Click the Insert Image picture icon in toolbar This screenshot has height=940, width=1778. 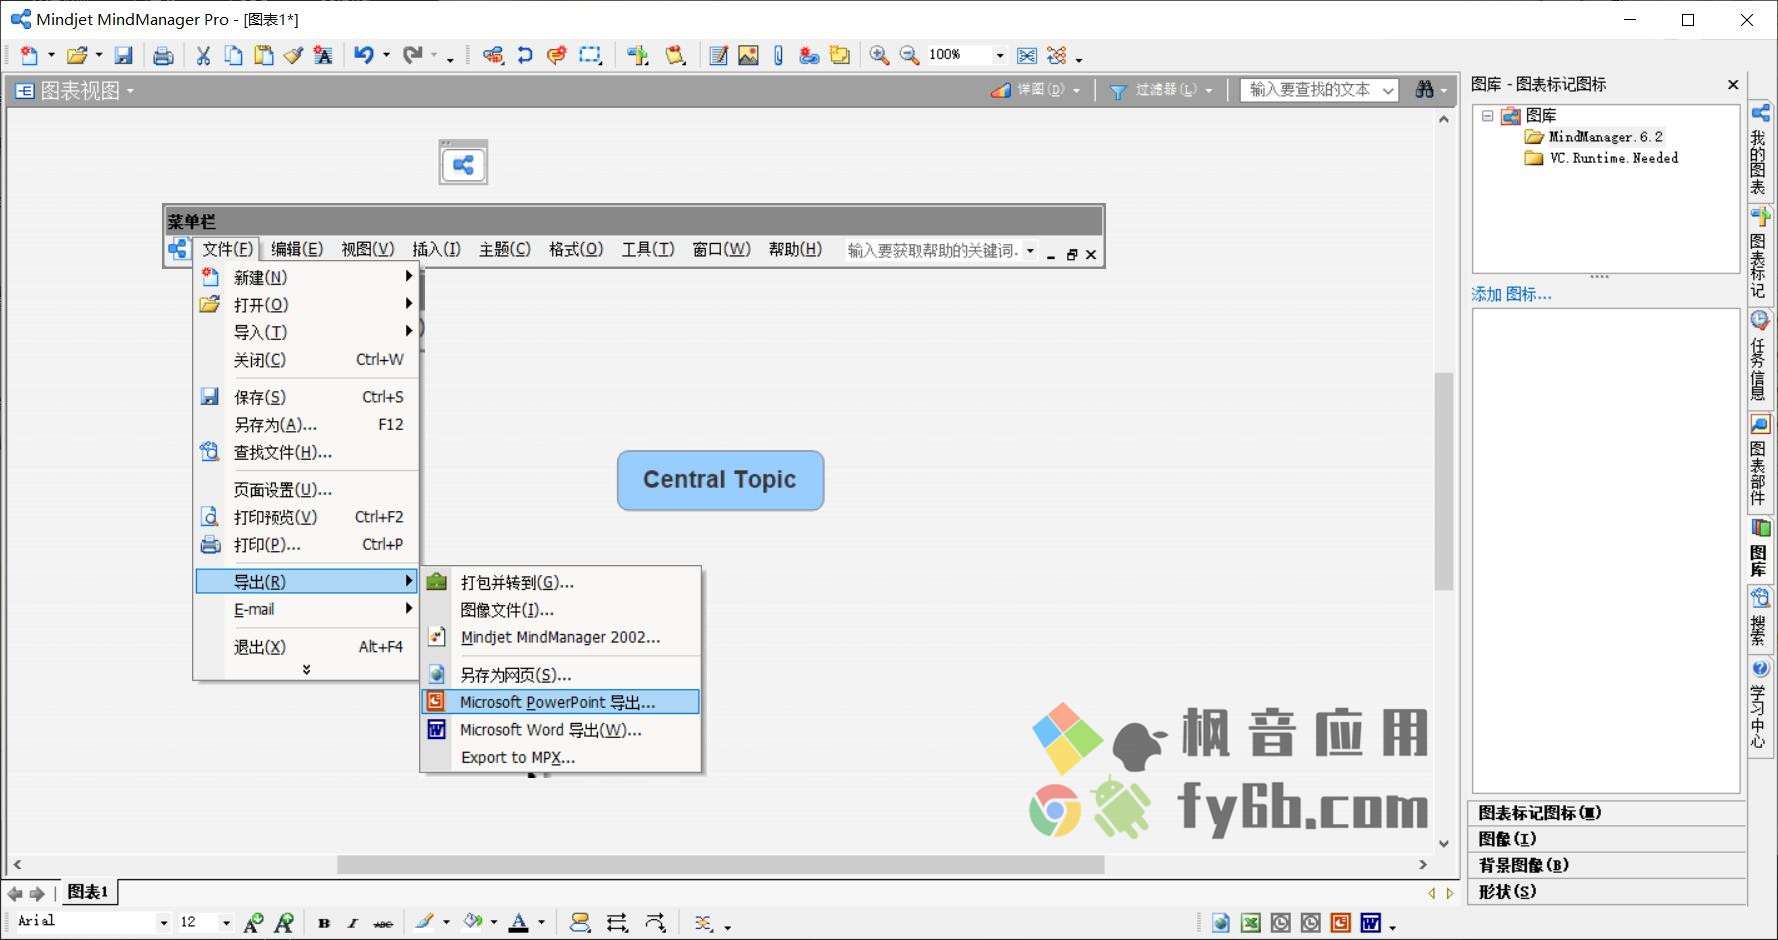coord(748,55)
